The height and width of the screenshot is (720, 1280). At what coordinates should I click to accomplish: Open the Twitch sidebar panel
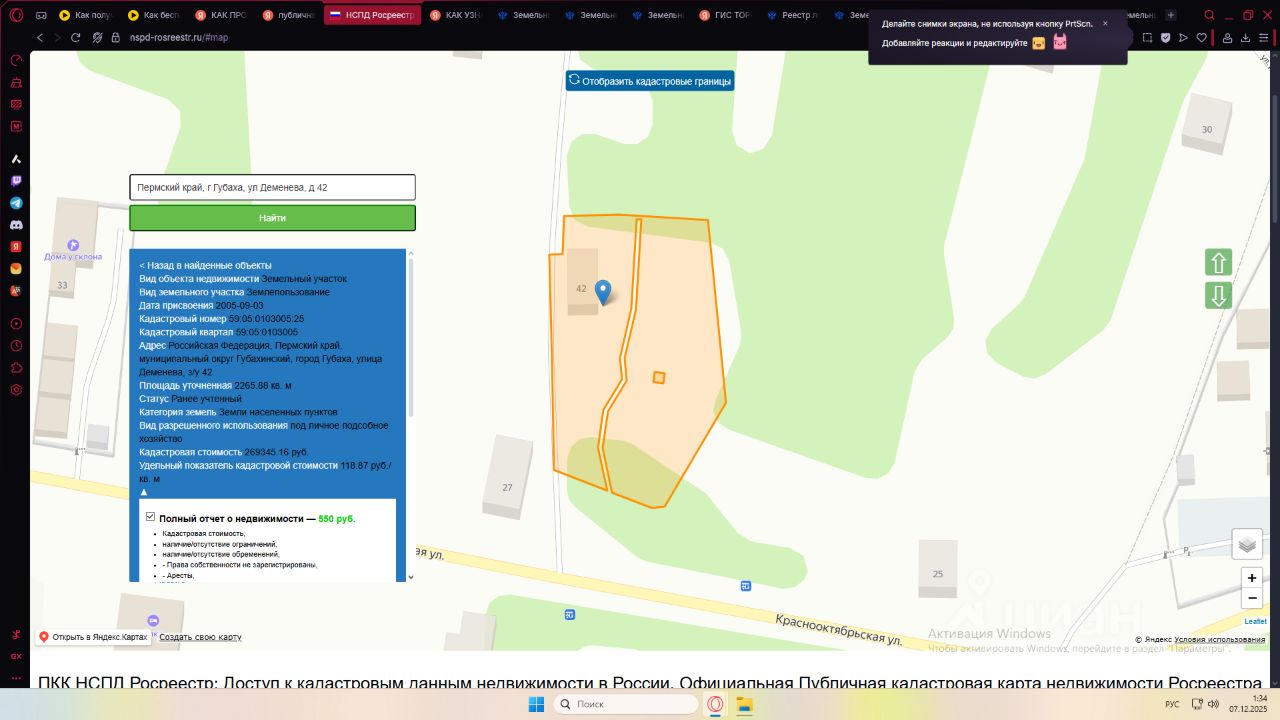(x=16, y=181)
